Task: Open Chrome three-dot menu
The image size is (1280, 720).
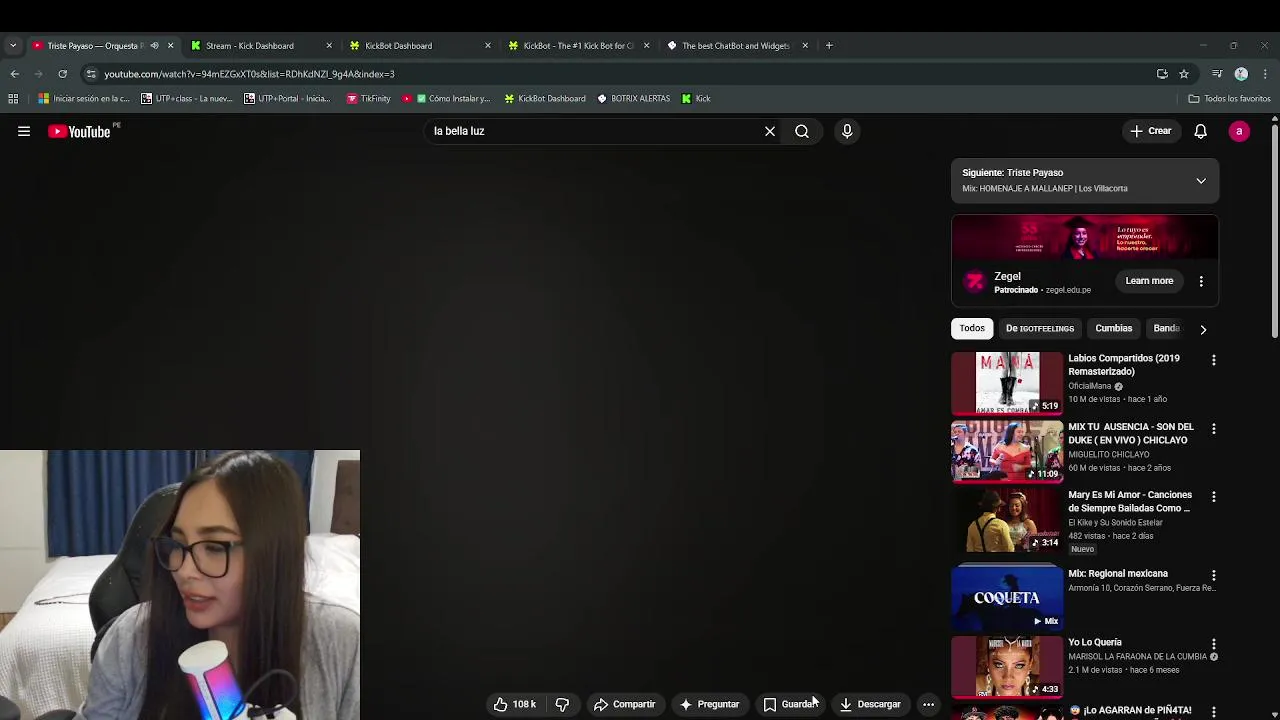Action: pyautogui.click(x=1265, y=74)
